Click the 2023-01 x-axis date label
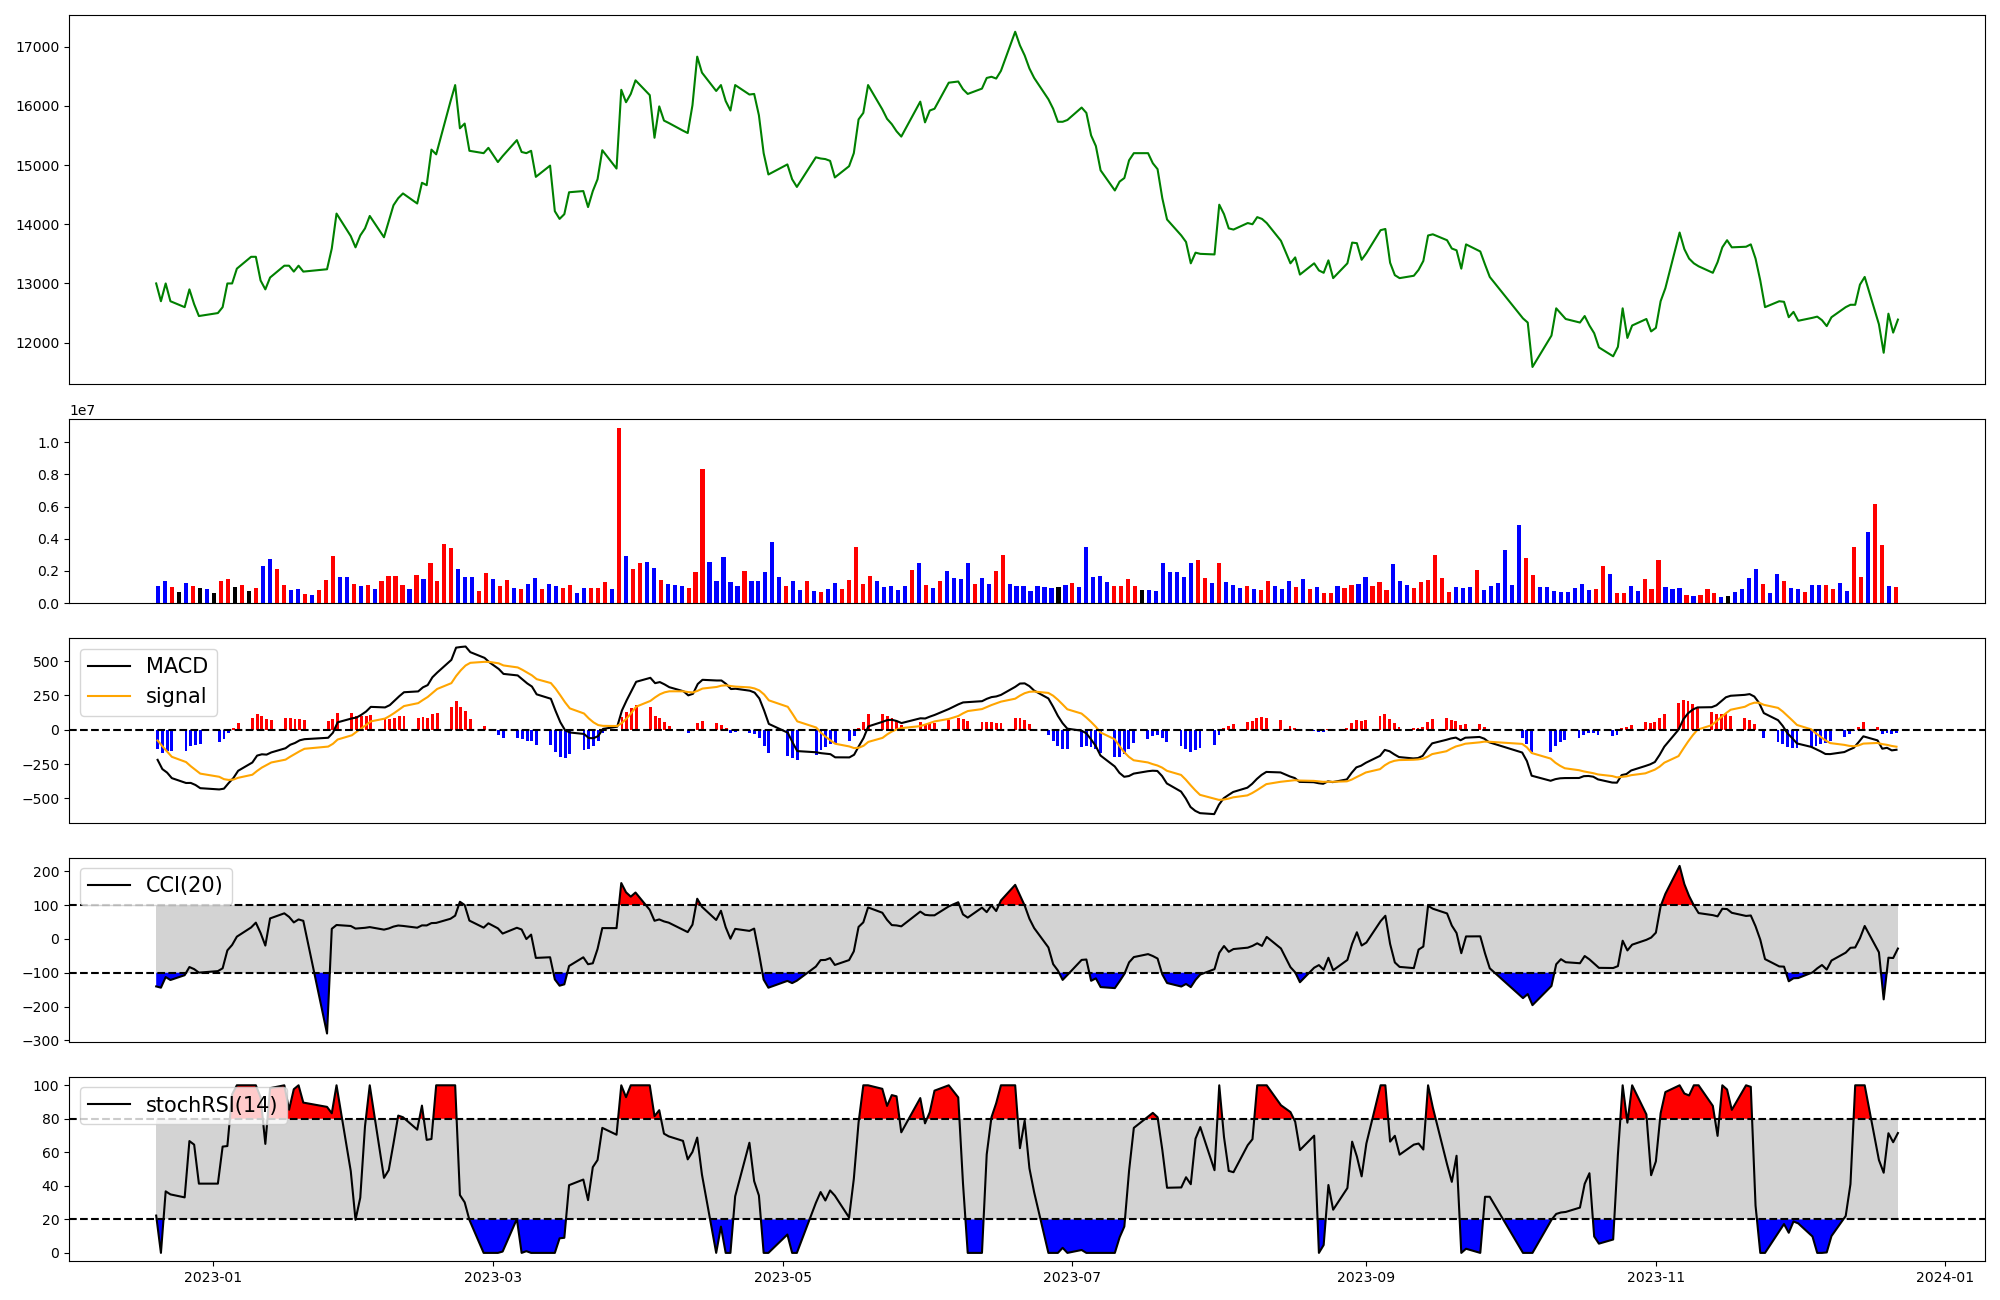 (x=213, y=1277)
